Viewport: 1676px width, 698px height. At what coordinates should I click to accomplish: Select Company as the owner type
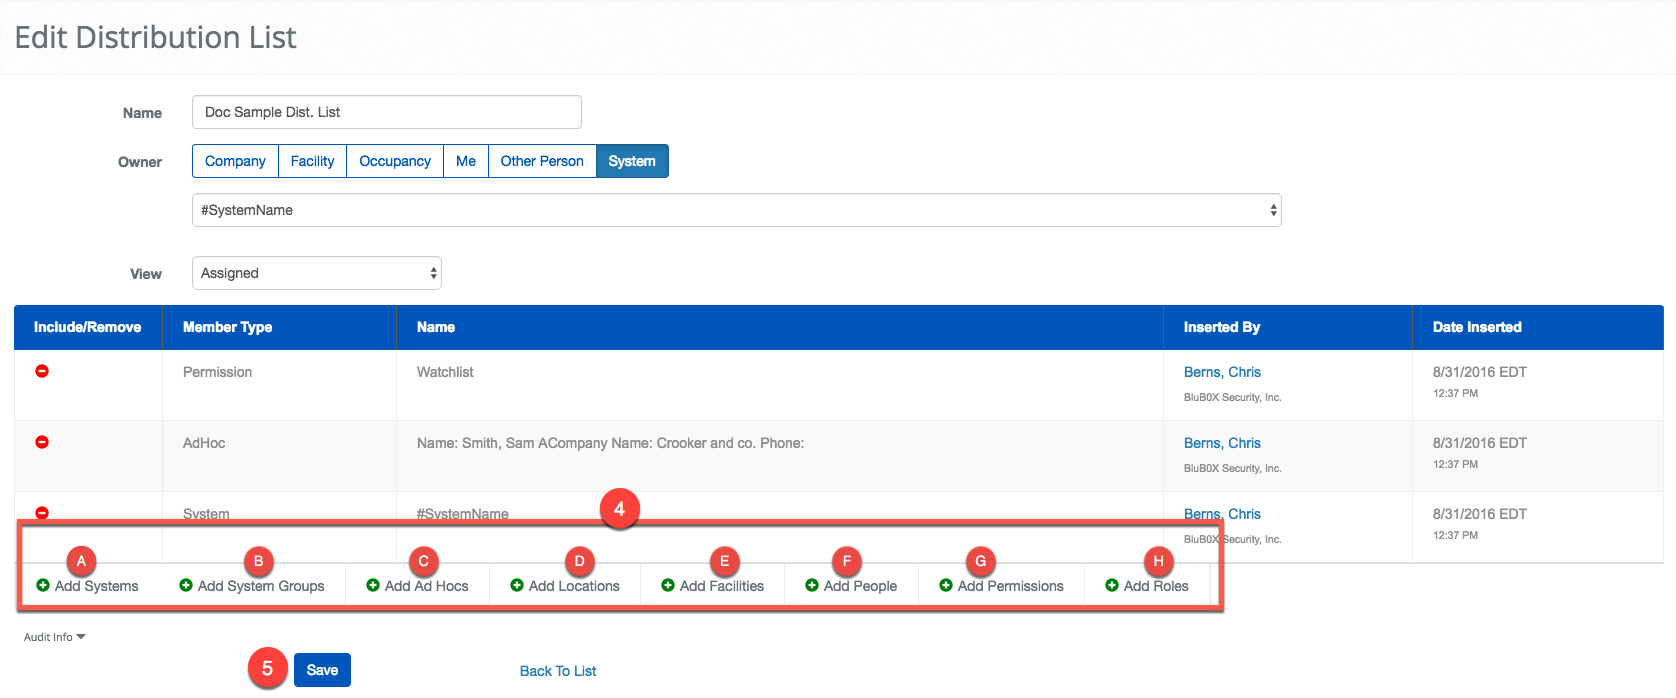tap(235, 161)
